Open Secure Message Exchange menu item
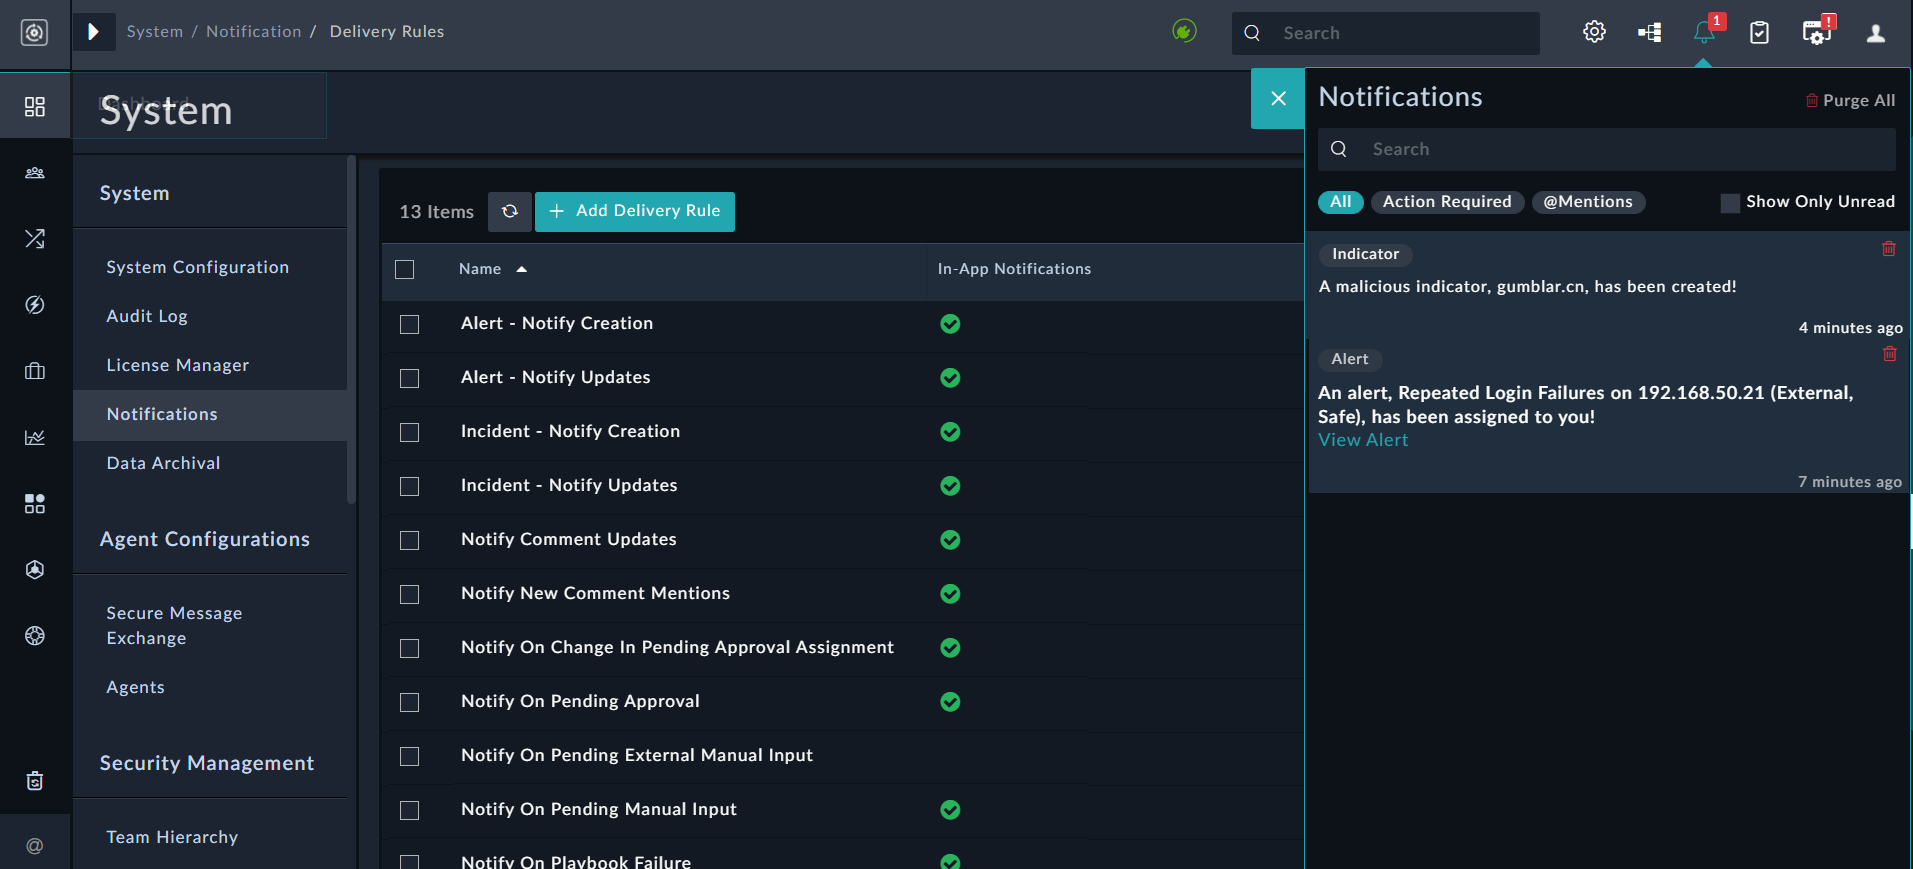 [x=174, y=626]
